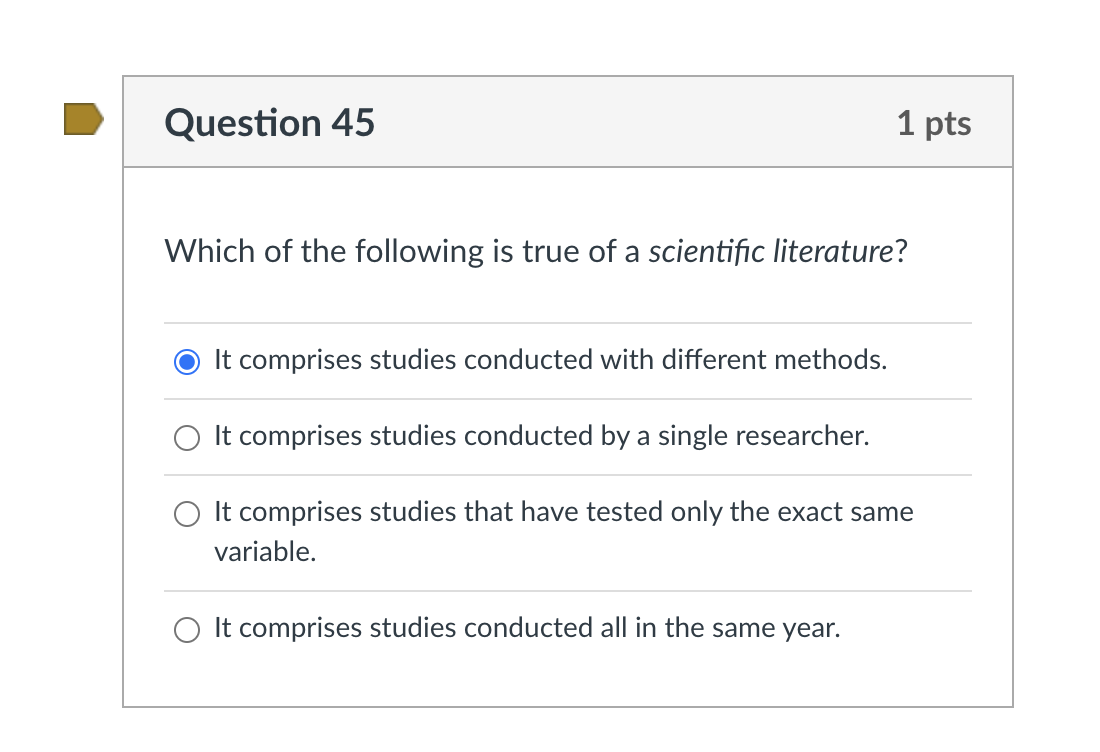Click the word 'true' in the question prompt
1100x752 pixels.
[551, 251]
